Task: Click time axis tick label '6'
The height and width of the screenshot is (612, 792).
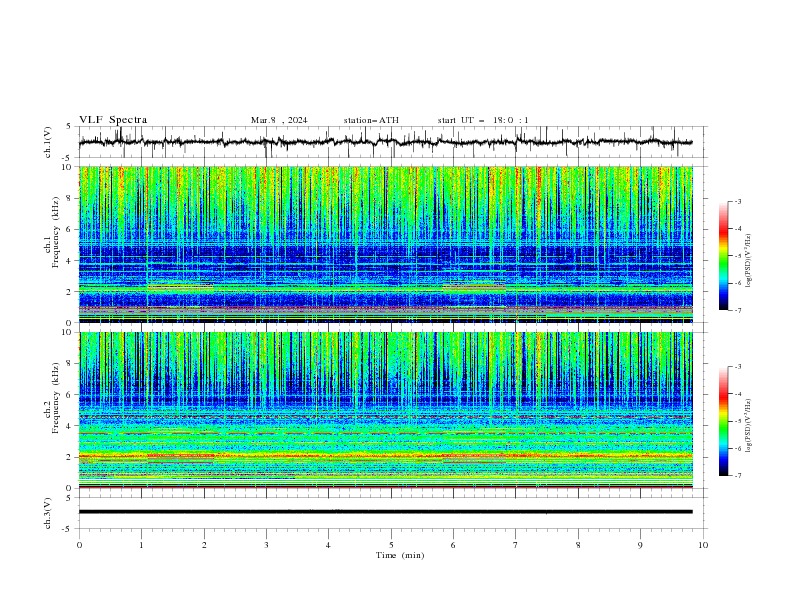Action: click(x=453, y=545)
